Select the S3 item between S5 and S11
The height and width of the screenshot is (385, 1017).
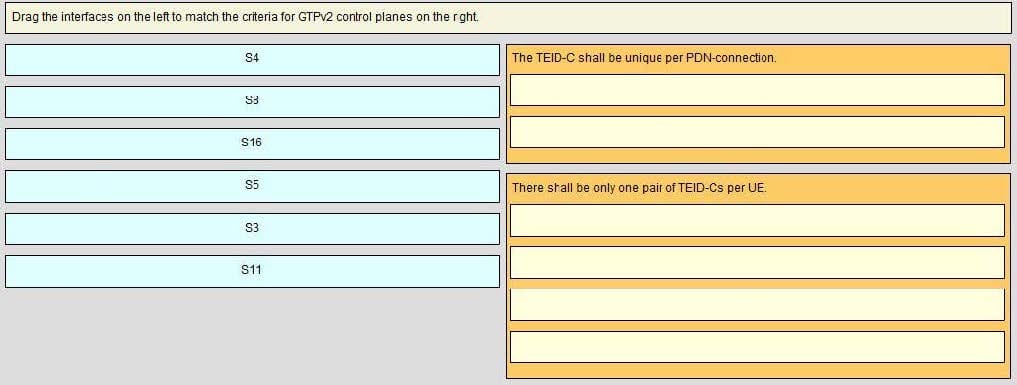[252, 229]
